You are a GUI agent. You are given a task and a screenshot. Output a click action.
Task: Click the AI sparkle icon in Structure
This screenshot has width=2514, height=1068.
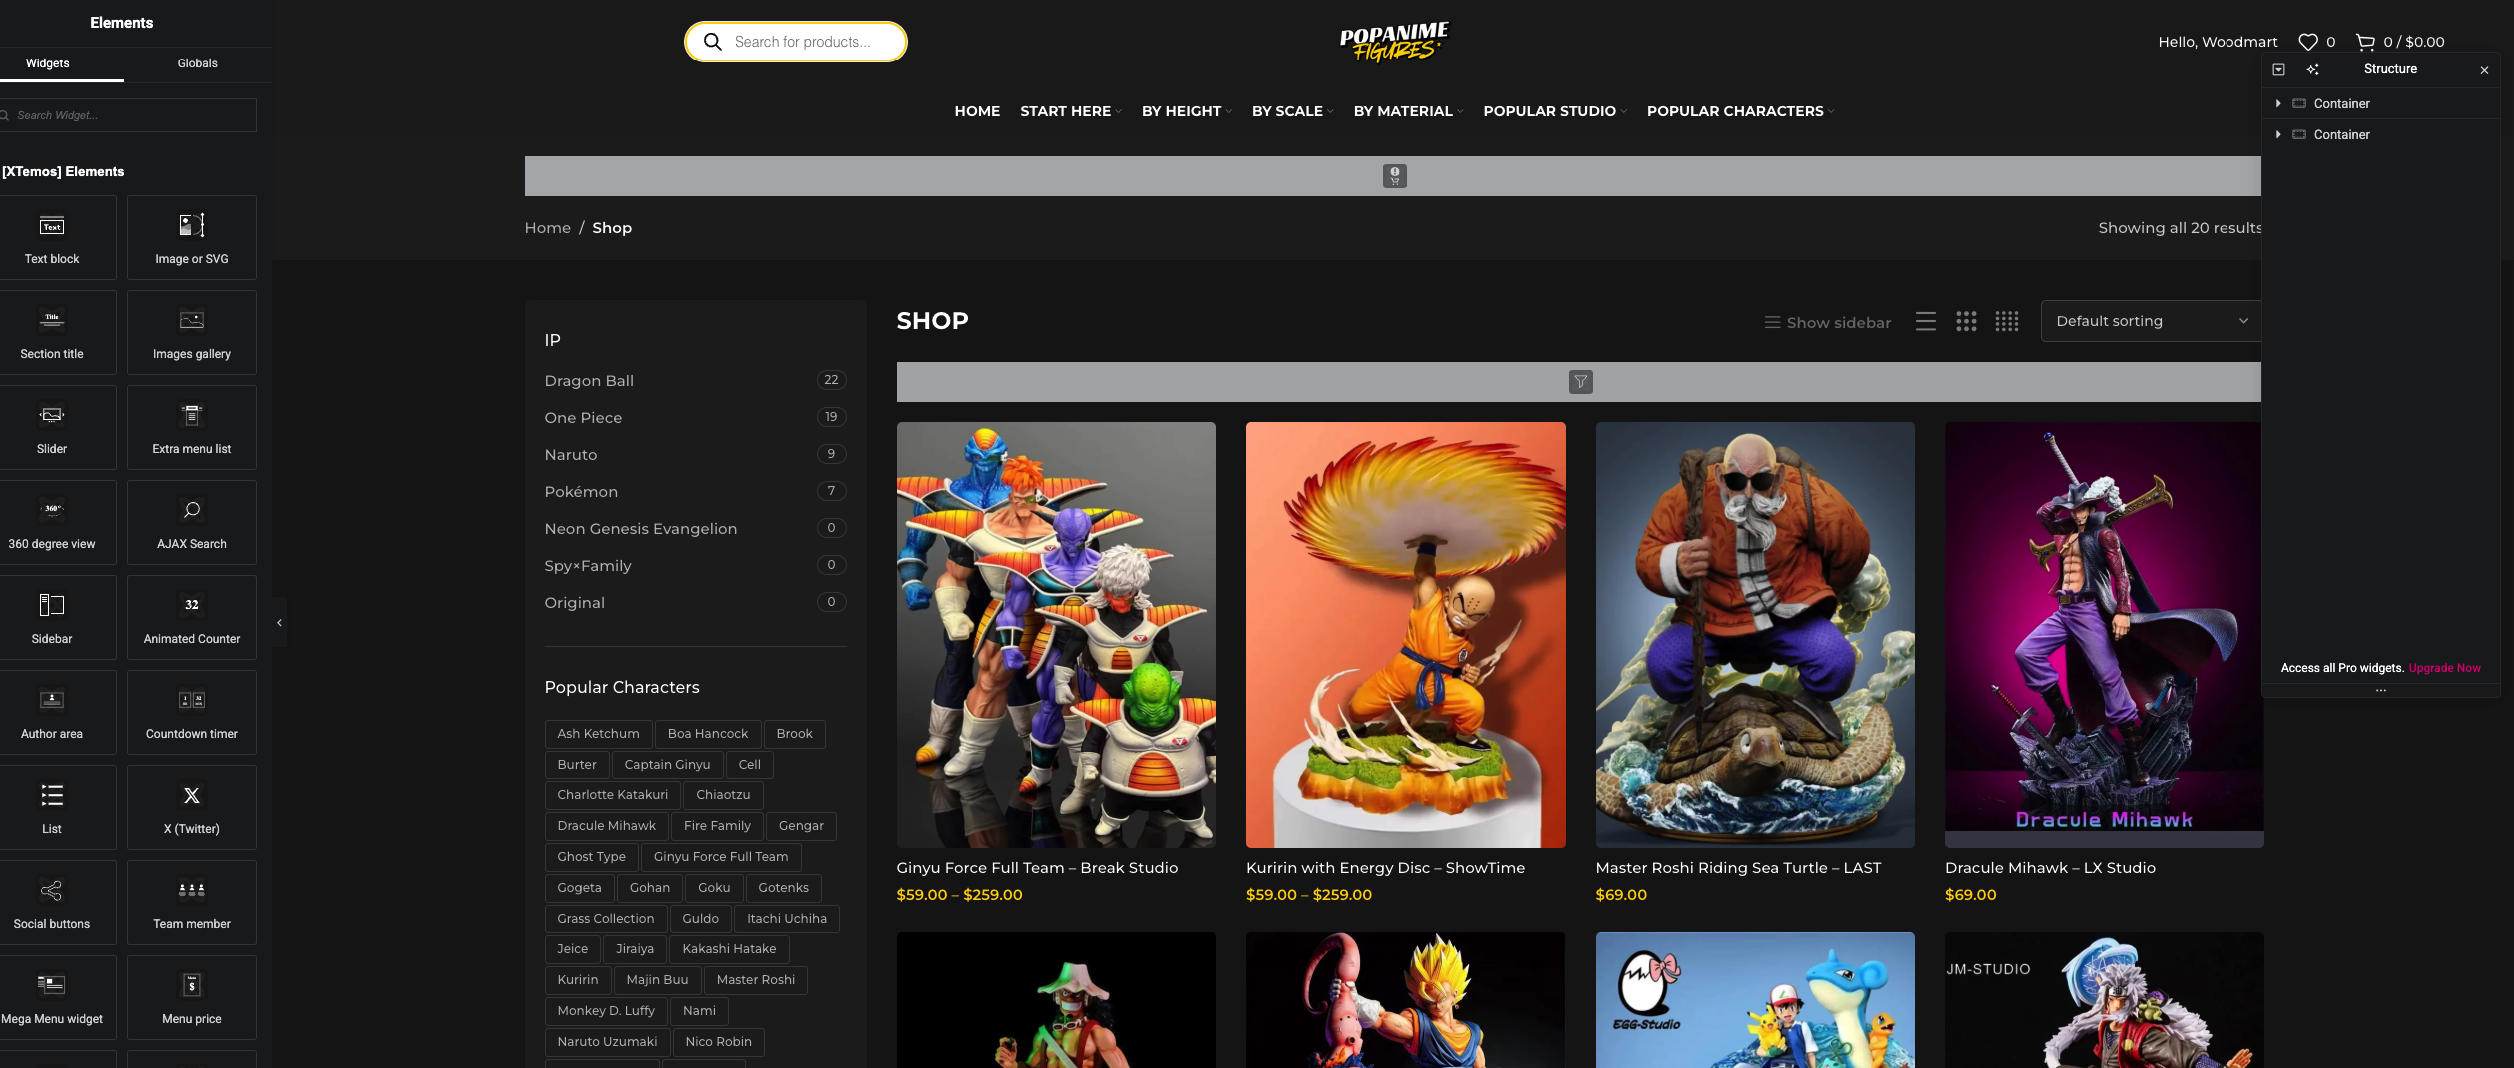(x=2312, y=69)
